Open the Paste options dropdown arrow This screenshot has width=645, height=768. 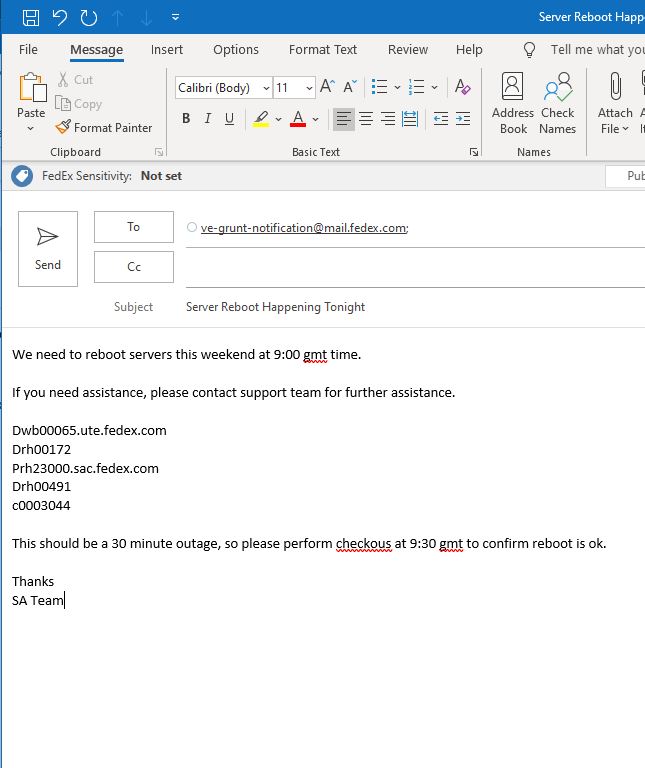tap(31, 130)
